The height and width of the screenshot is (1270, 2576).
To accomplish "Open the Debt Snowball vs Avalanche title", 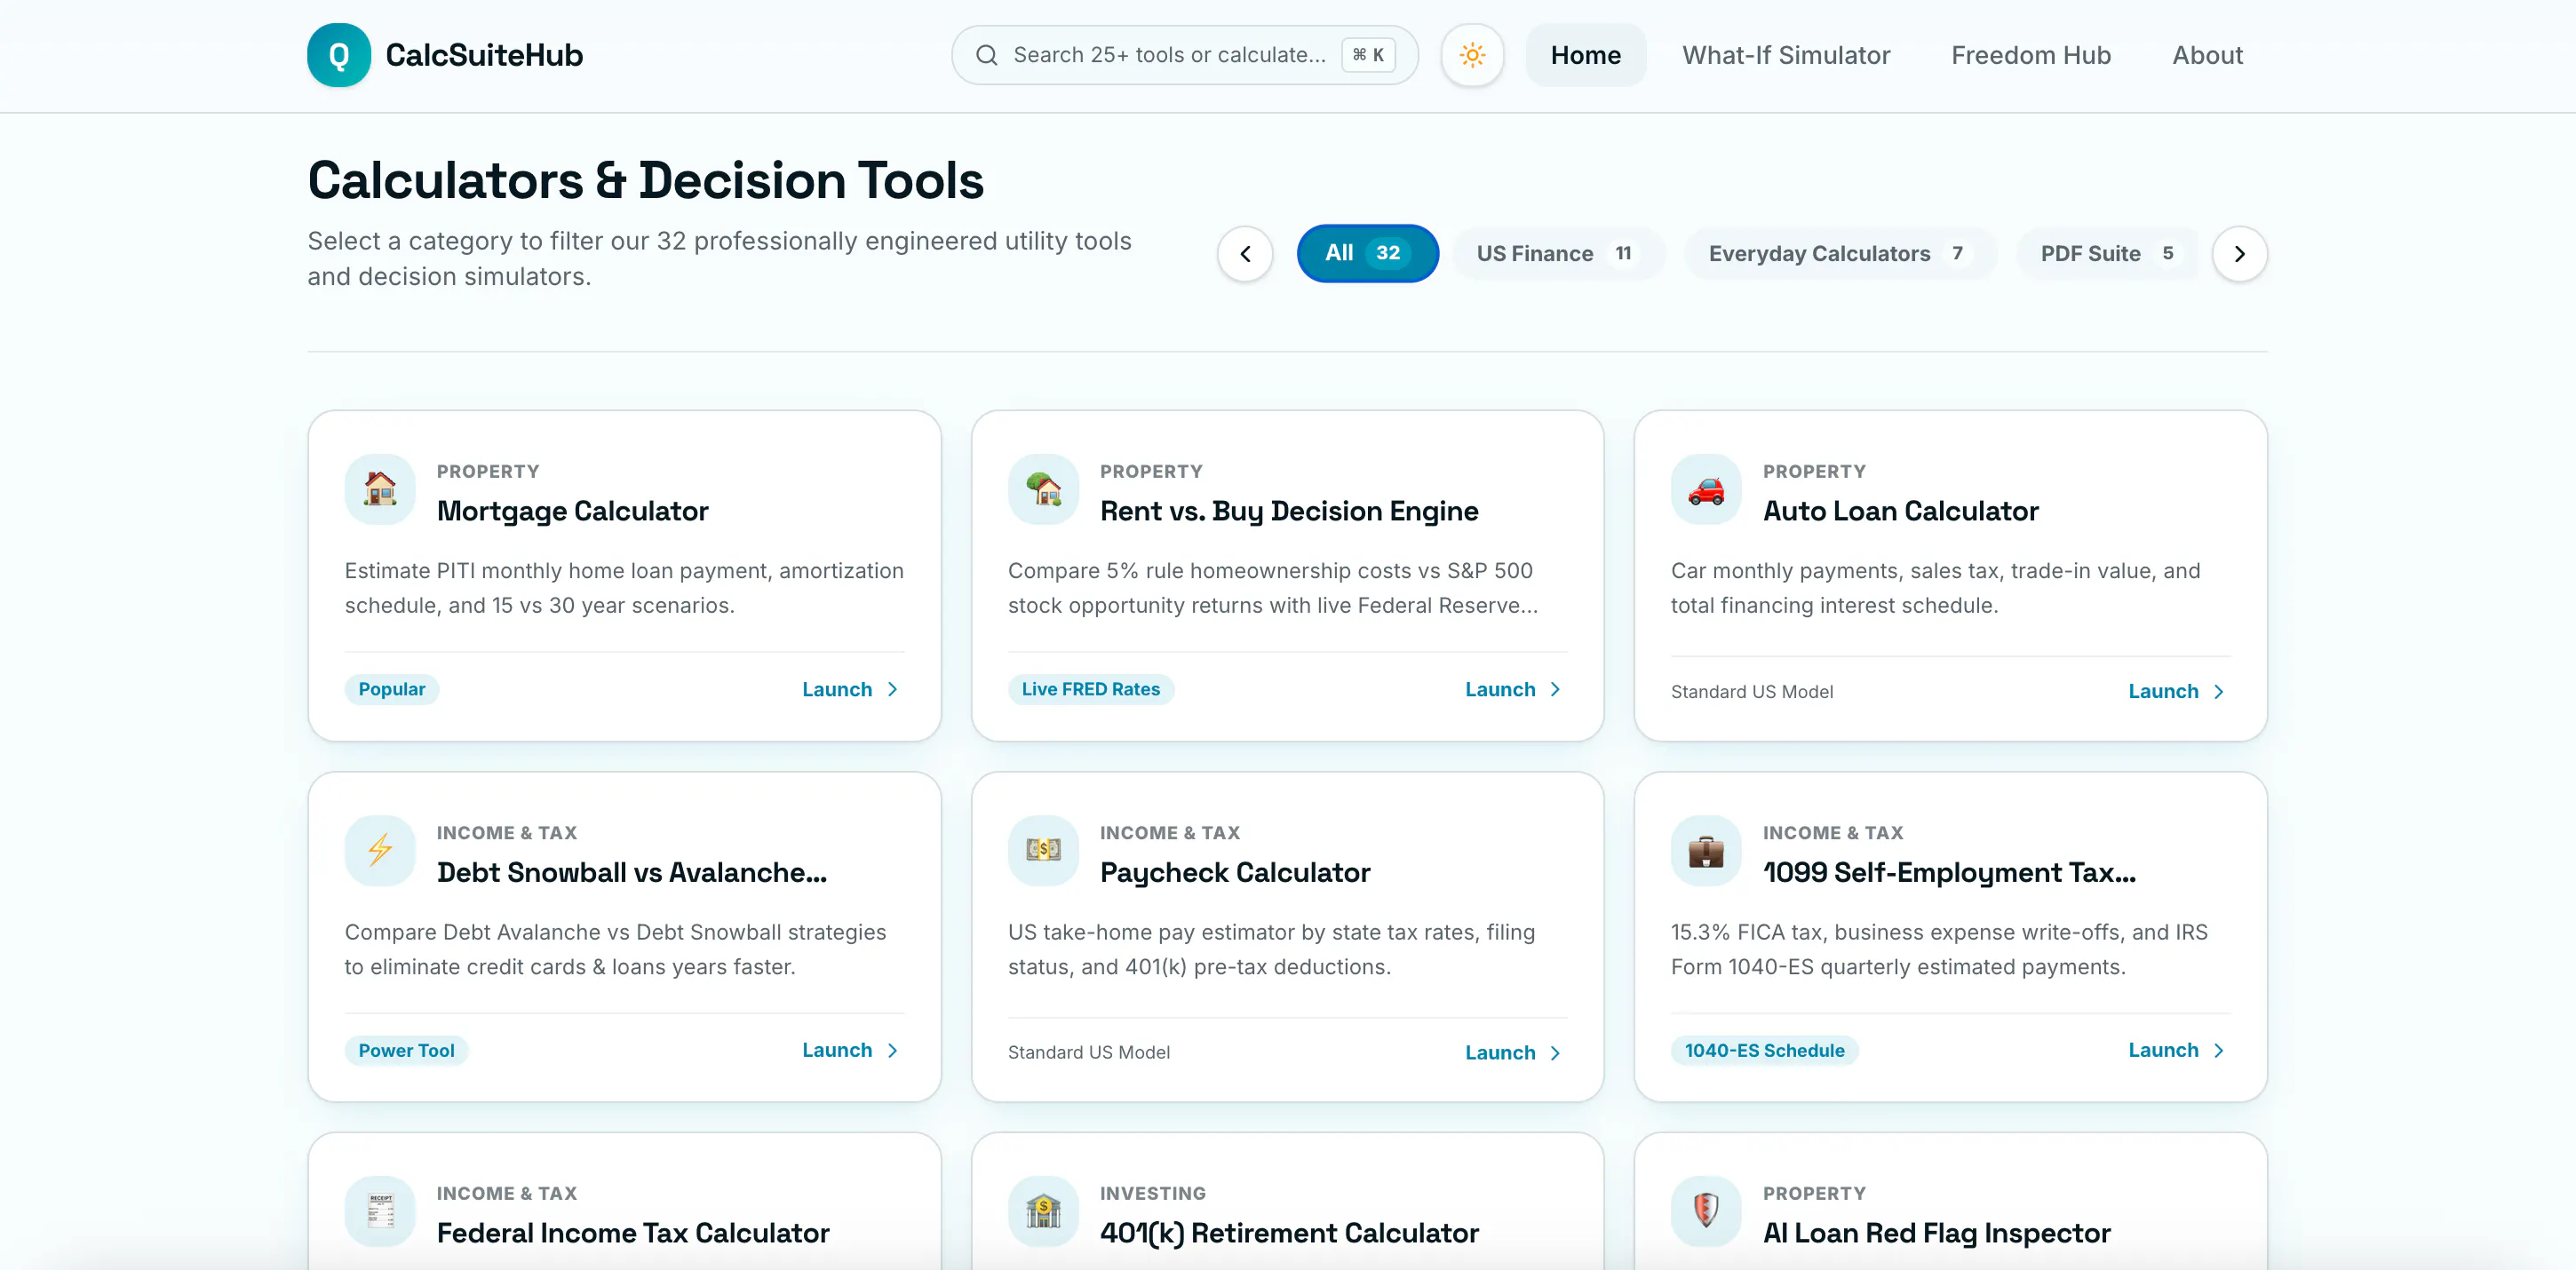I will click(x=631, y=872).
